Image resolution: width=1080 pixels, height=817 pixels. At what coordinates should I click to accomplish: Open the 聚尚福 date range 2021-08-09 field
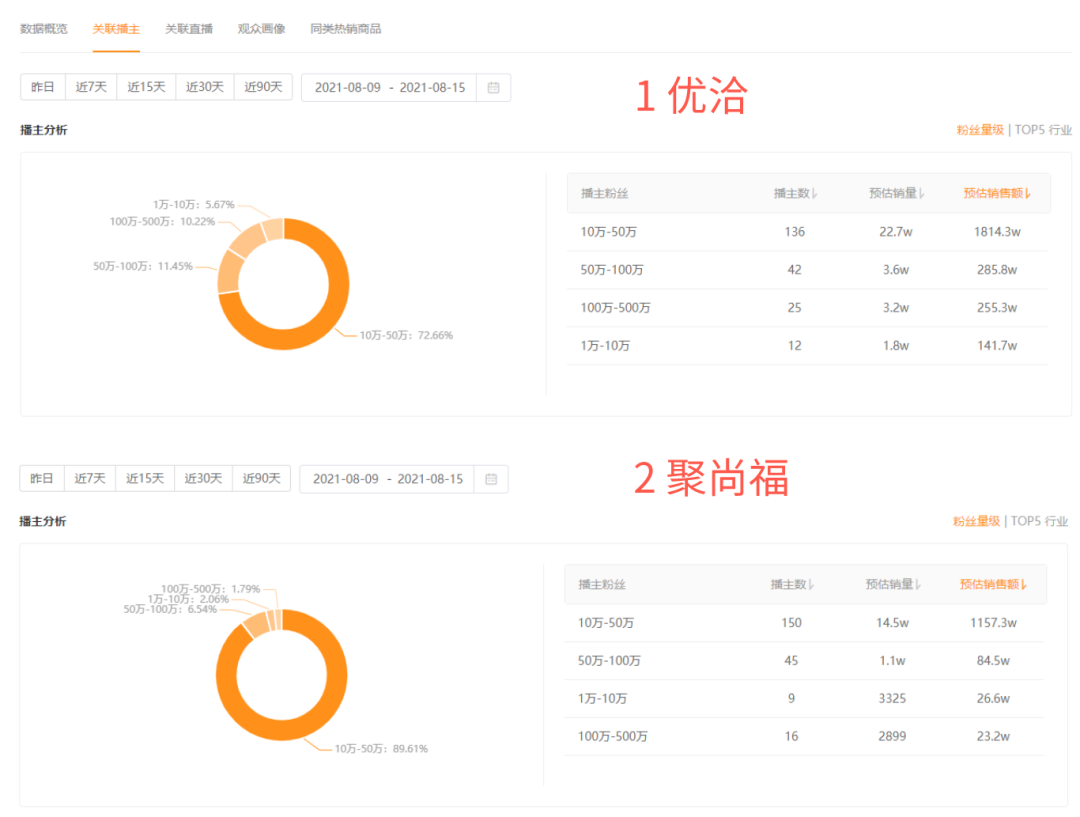coord(345,479)
